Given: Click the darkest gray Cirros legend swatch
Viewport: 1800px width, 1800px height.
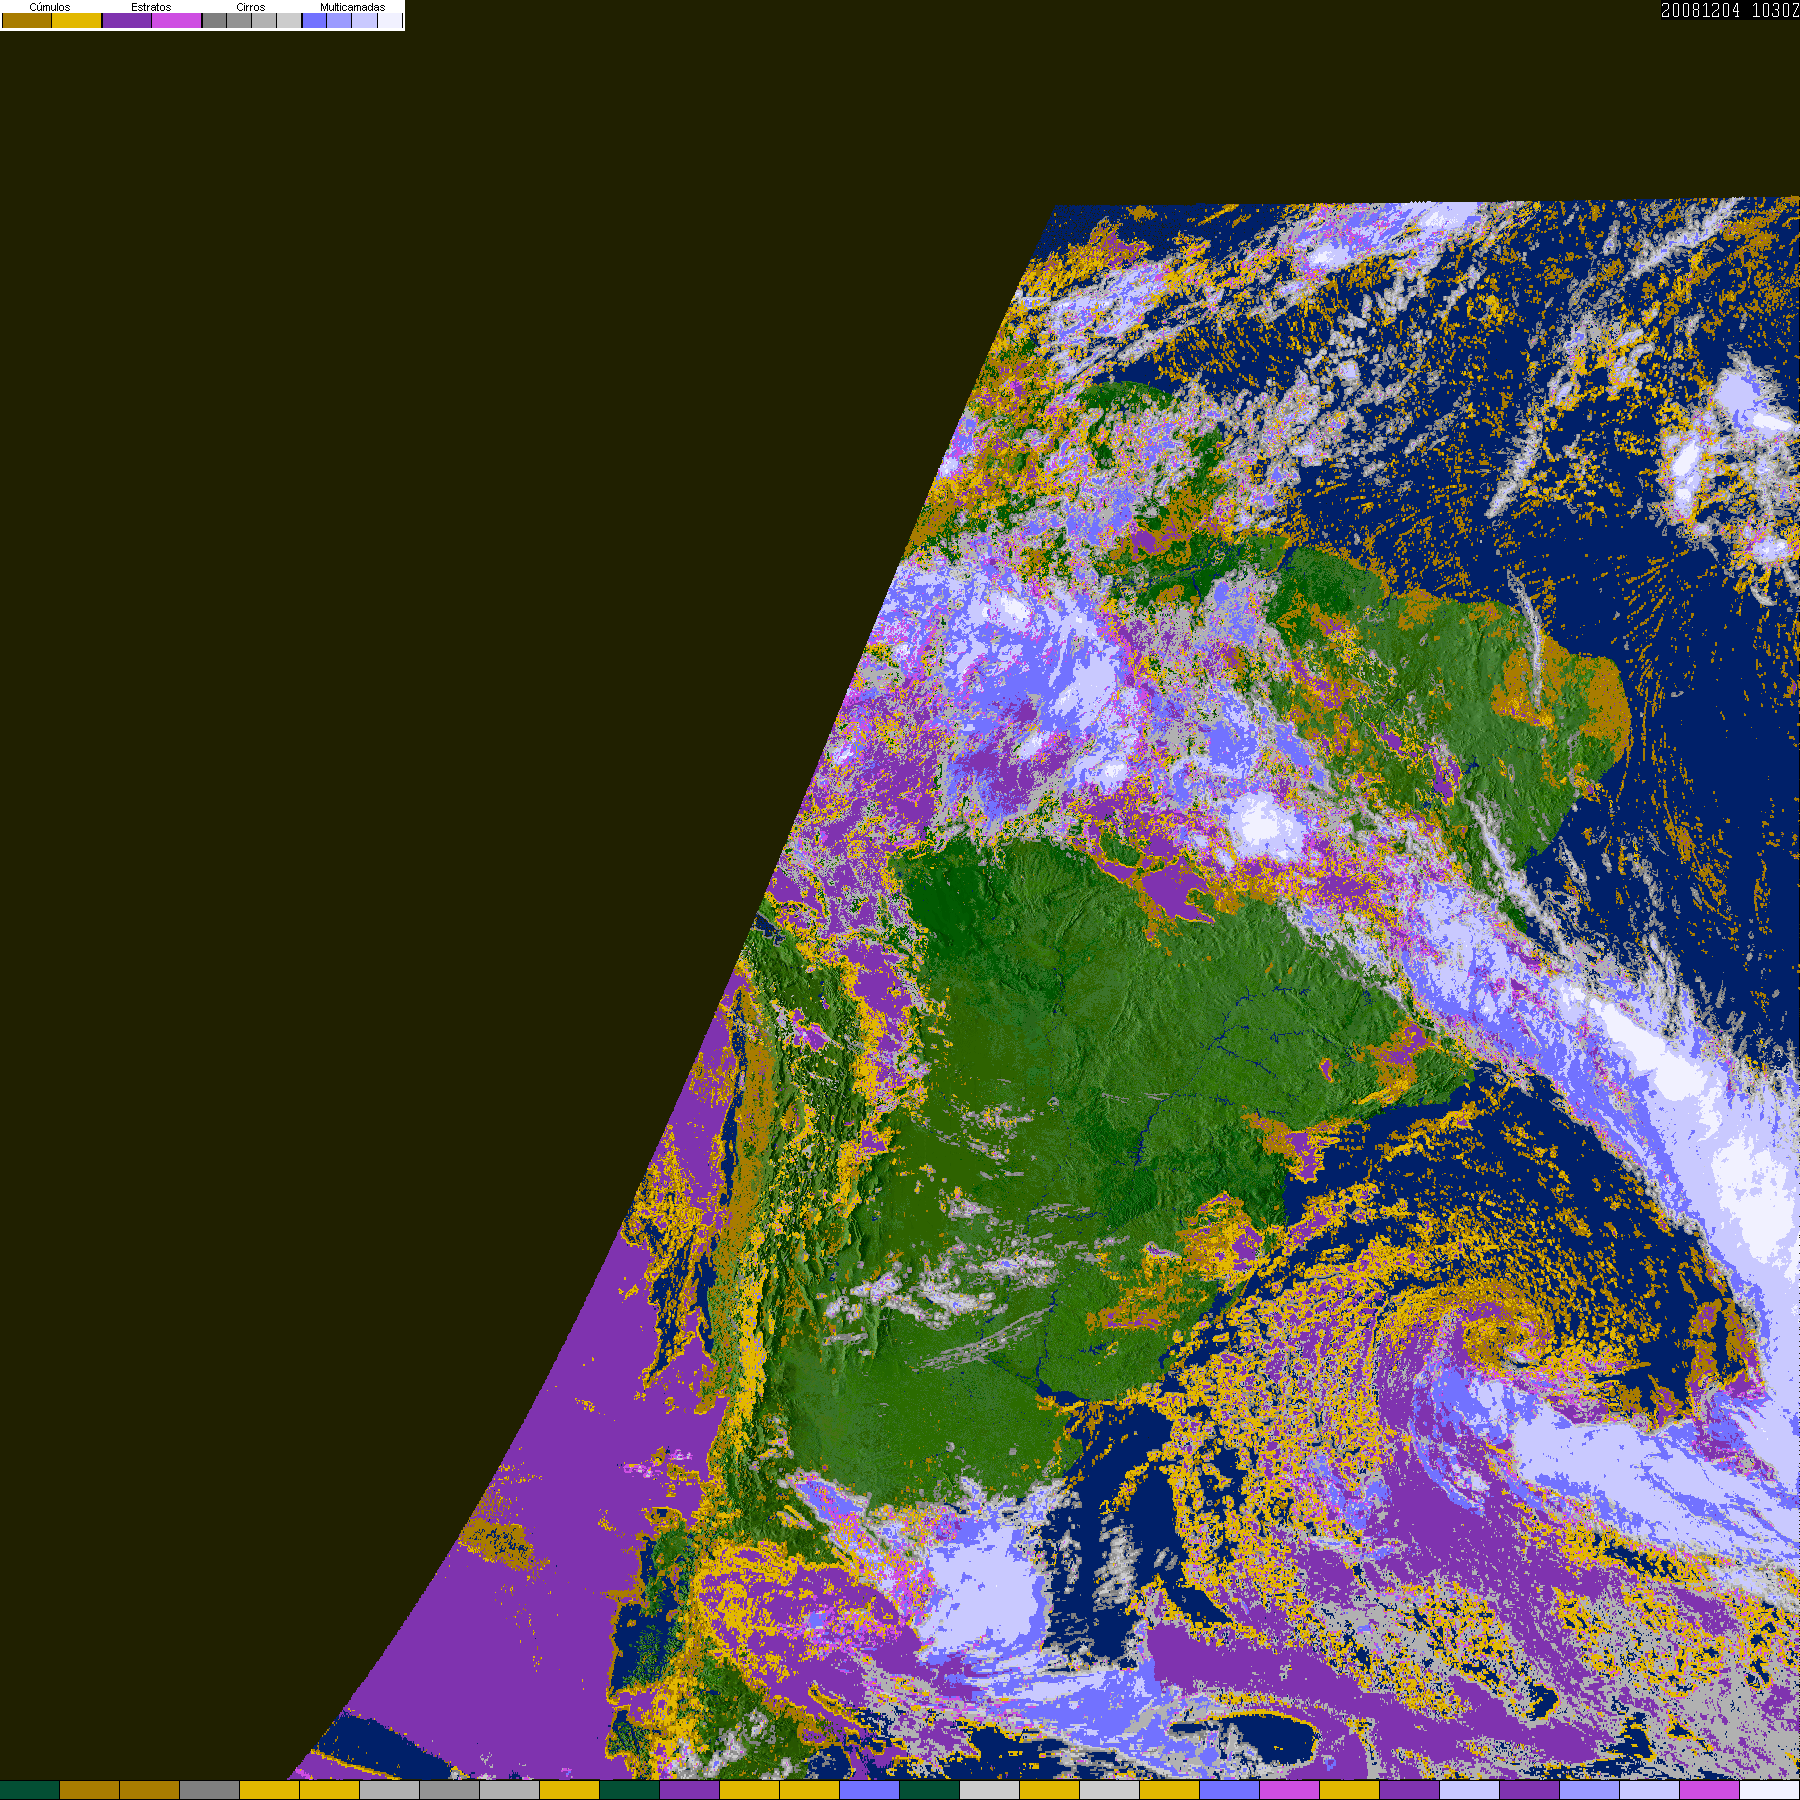Looking at the screenshot, I should (x=215, y=21).
